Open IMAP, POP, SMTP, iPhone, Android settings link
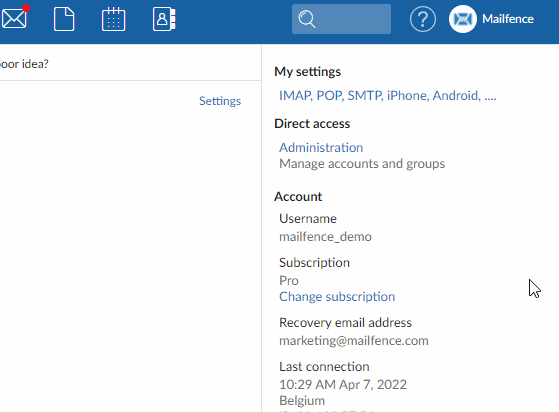This screenshot has height=412, width=559. (388, 96)
